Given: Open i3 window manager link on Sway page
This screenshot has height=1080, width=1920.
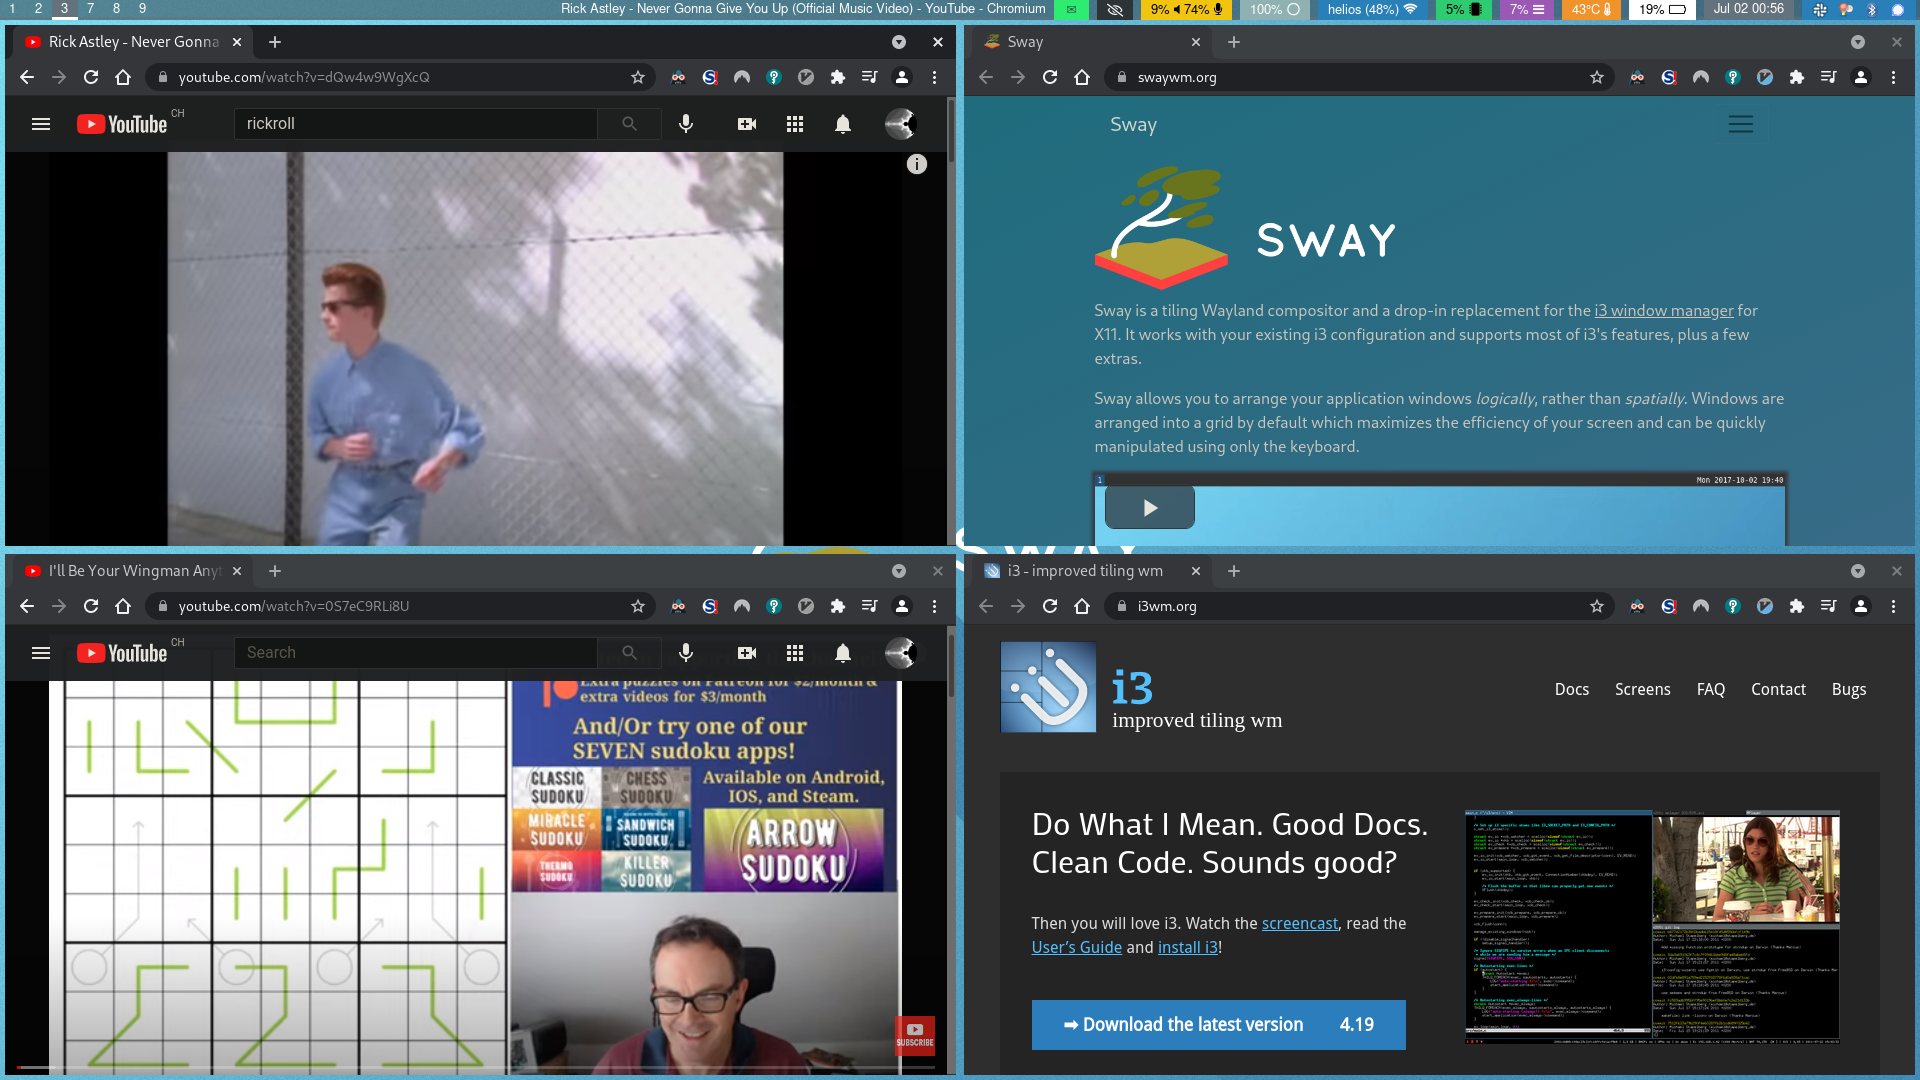Looking at the screenshot, I should pos(1664,311).
